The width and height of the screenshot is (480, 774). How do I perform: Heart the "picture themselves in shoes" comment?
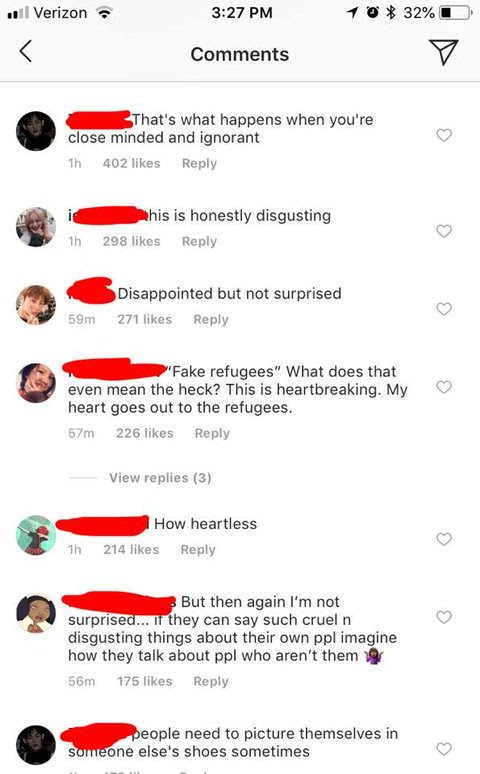tap(444, 749)
